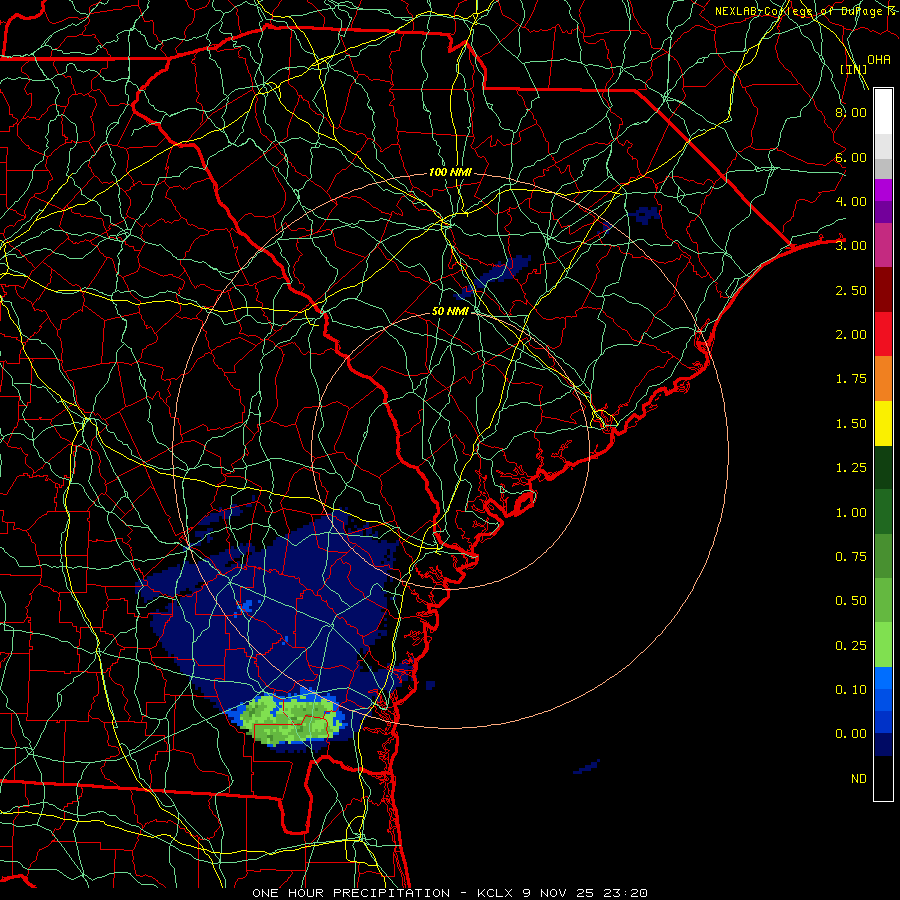Image resolution: width=900 pixels, height=900 pixels.
Task: Click the 50 NMI range ring label
Action: tap(450, 311)
